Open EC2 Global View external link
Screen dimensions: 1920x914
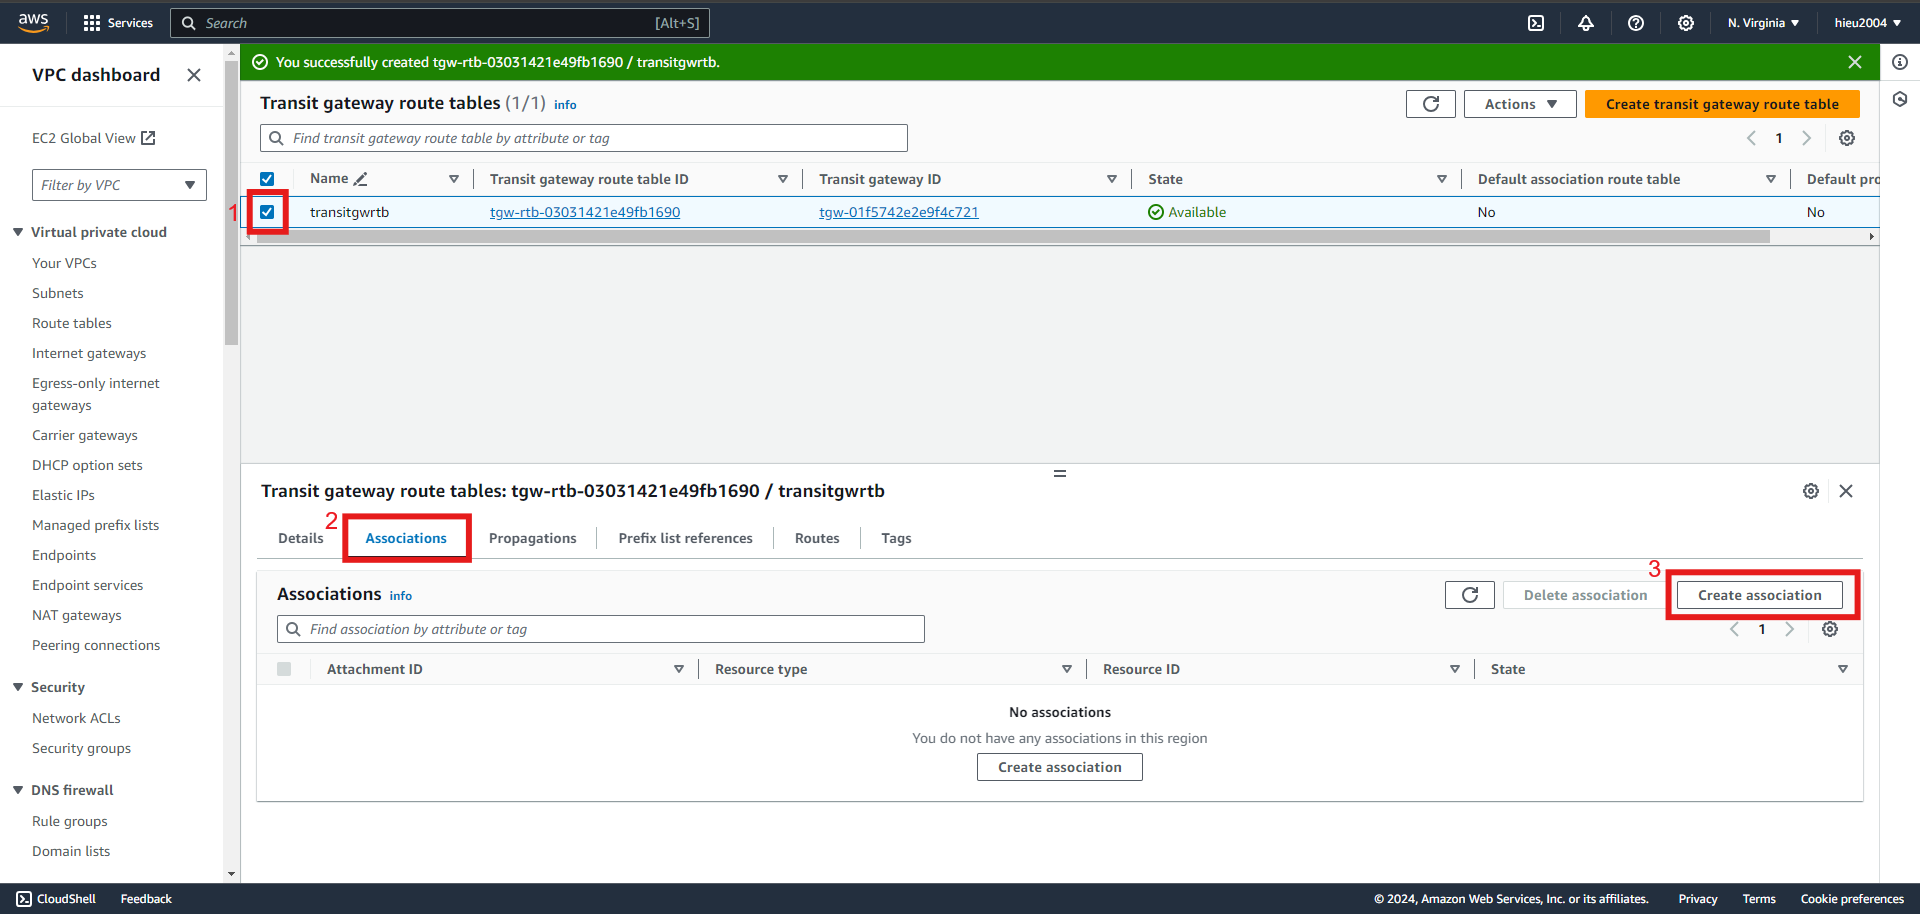click(93, 138)
